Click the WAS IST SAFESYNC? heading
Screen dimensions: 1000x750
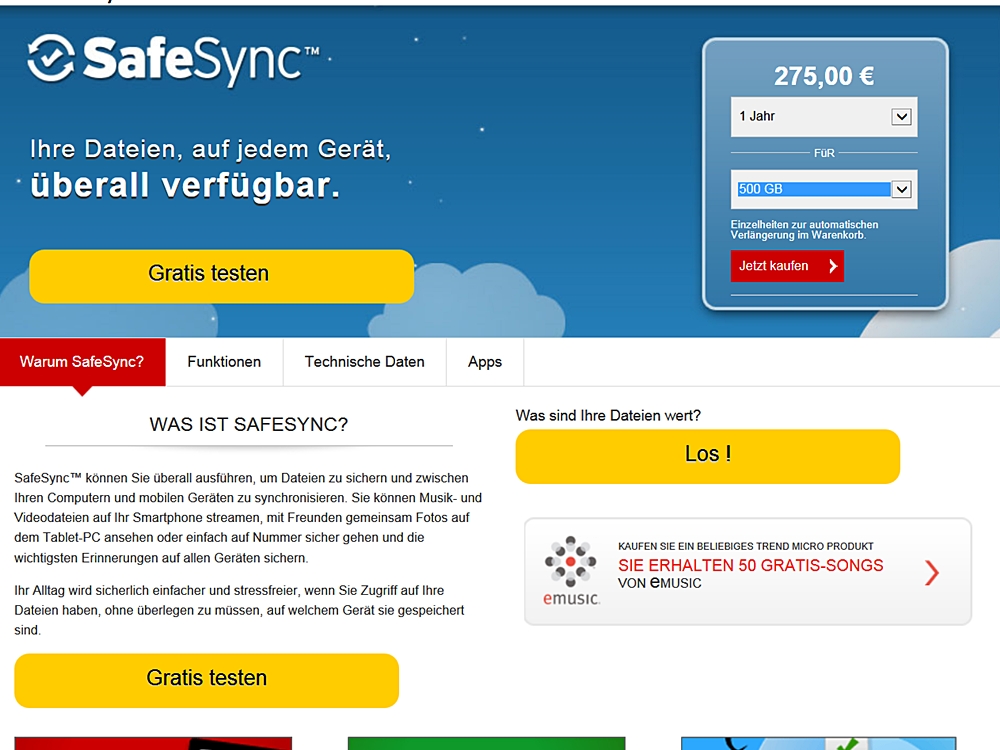point(249,425)
